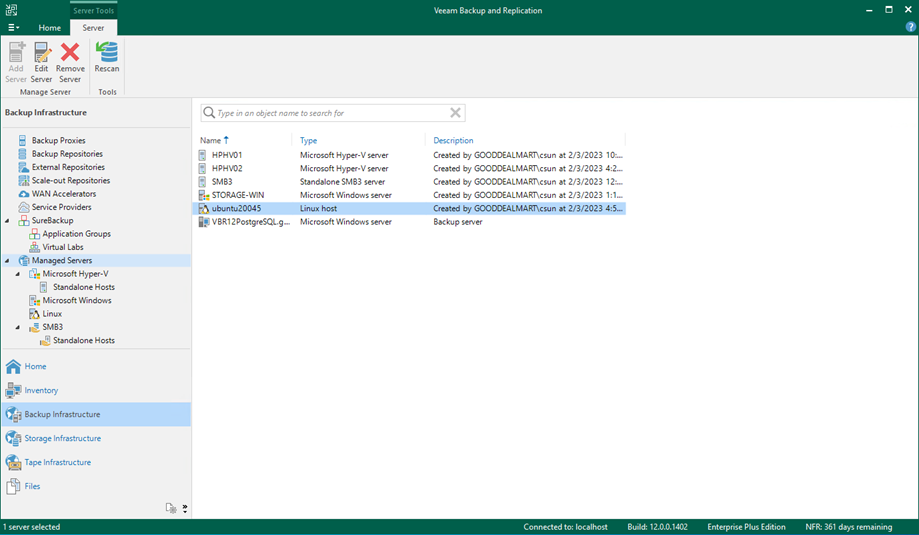The image size is (919, 535).
Task: Select Standalone Hosts under Microsoft Hyper-V
Action: pos(83,287)
